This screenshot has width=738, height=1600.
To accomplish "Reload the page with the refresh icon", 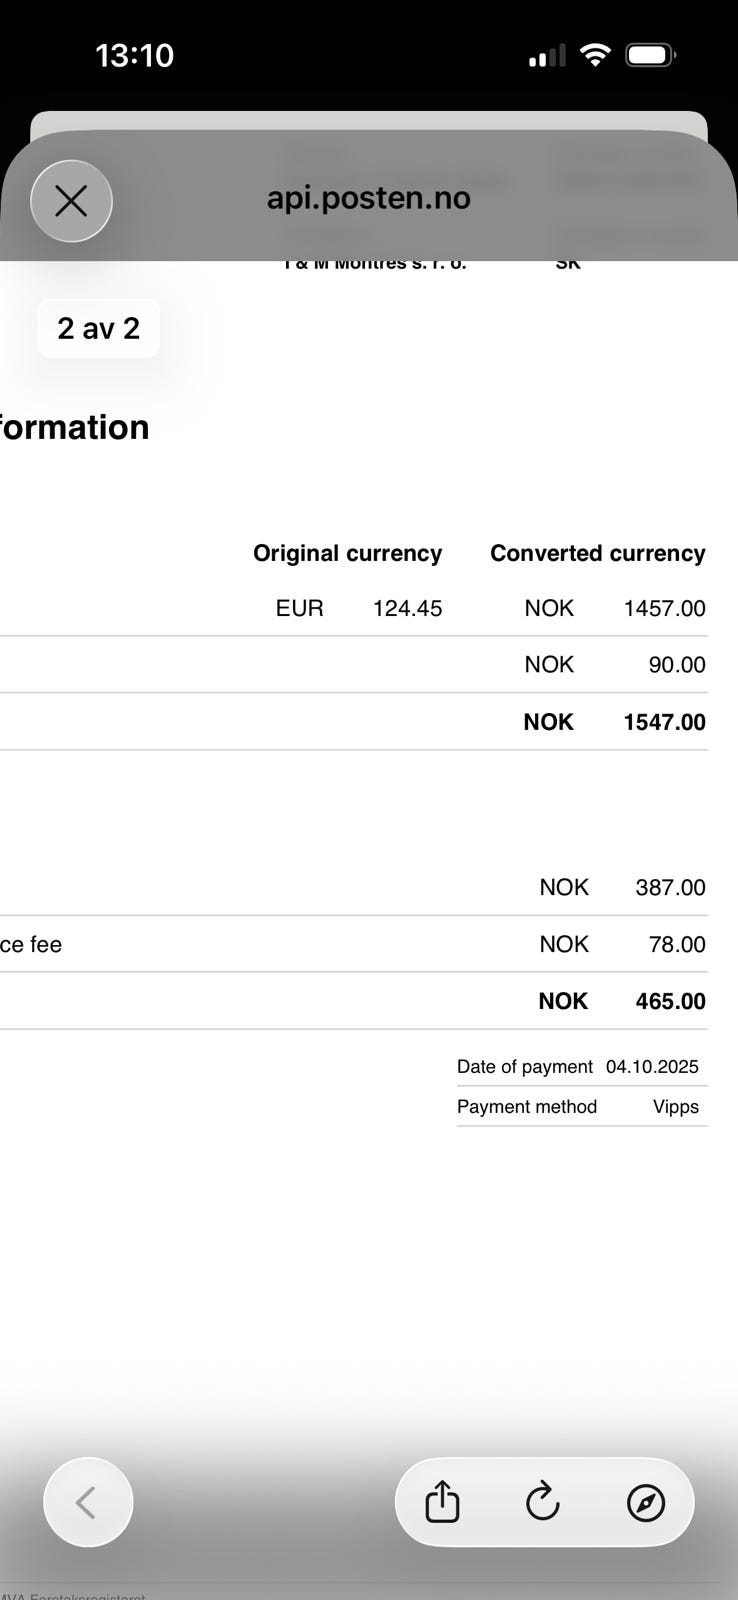I will point(543,1502).
